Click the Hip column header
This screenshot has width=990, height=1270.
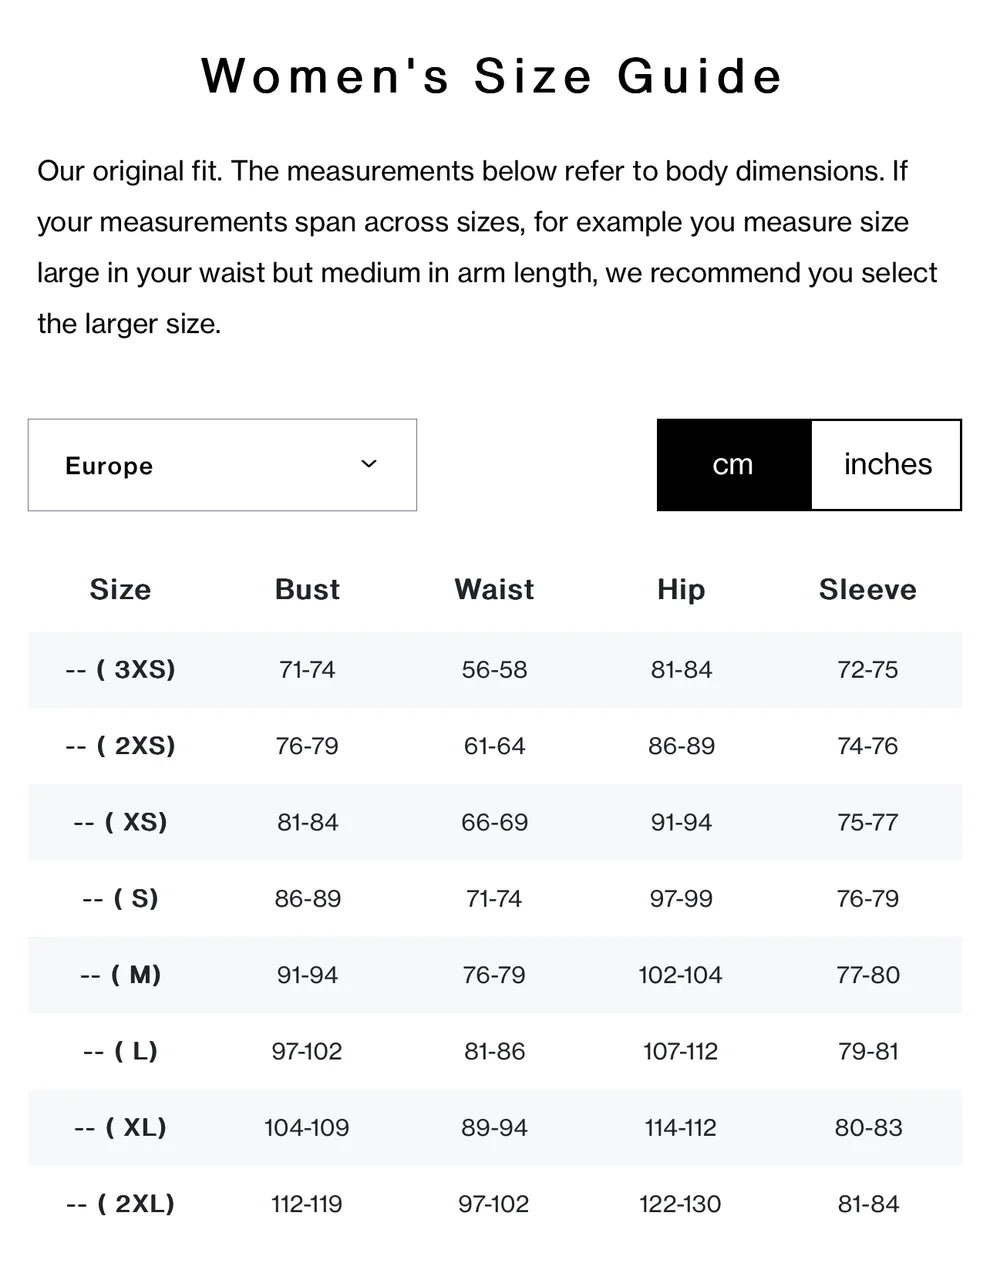(x=681, y=589)
